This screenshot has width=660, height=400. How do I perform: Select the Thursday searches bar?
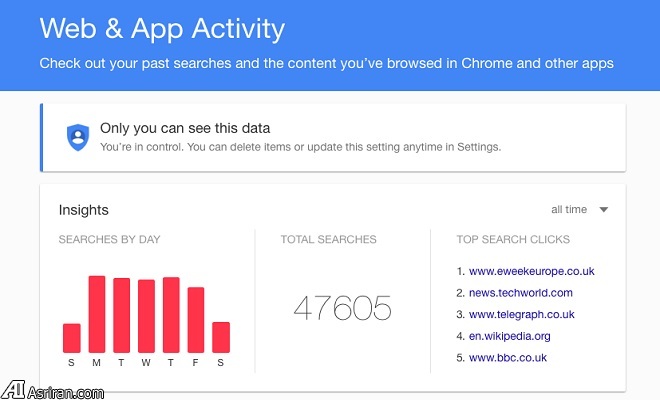point(171,315)
